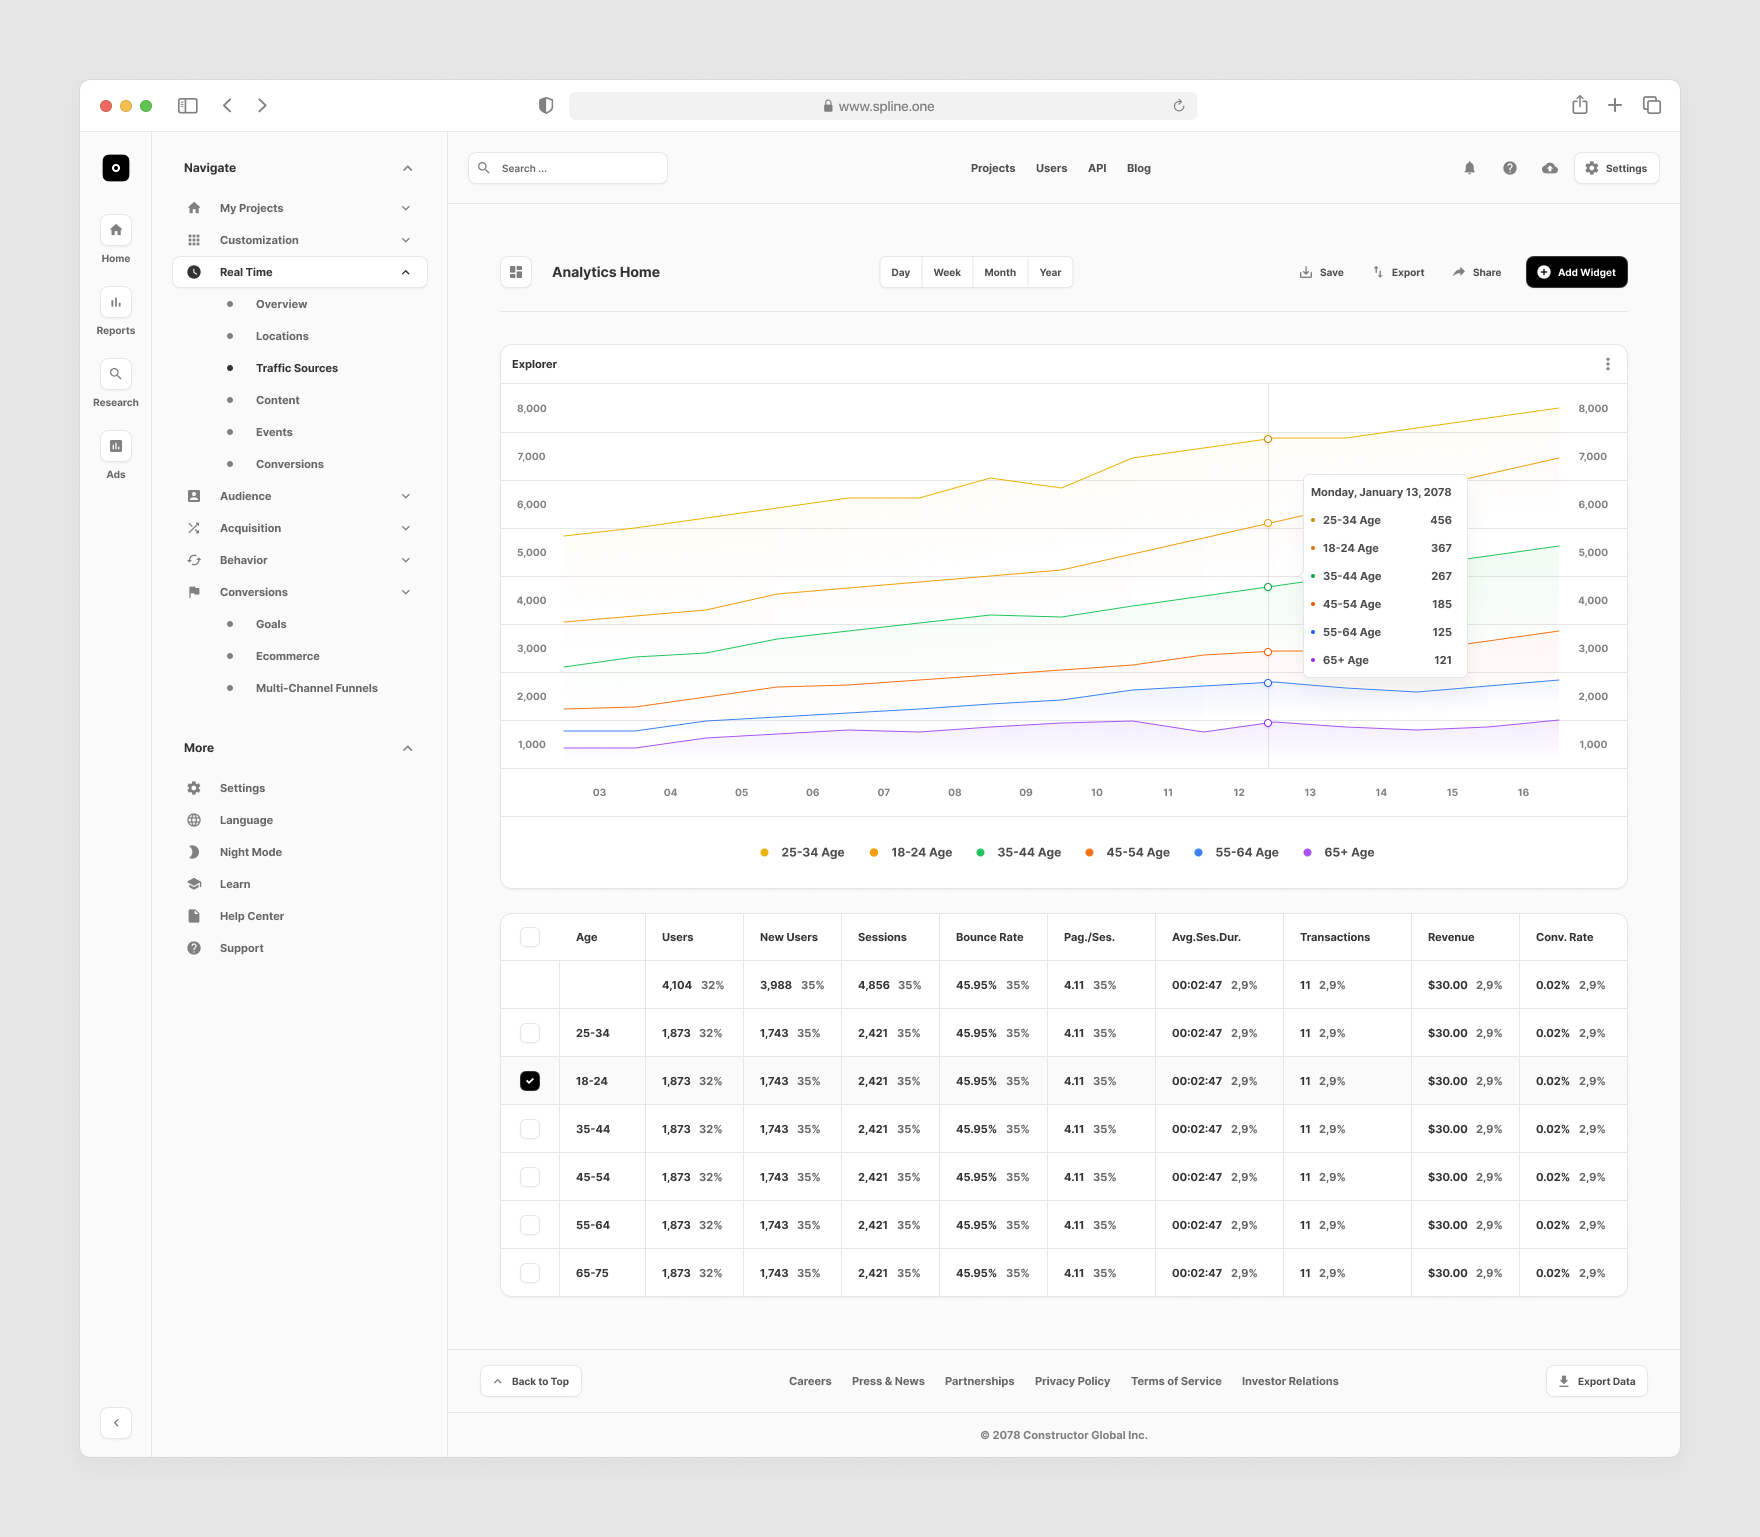The height and width of the screenshot is (1537, 1760).
Task: Toggle the 65+ Age legend dot
Action: point(1307,852)
